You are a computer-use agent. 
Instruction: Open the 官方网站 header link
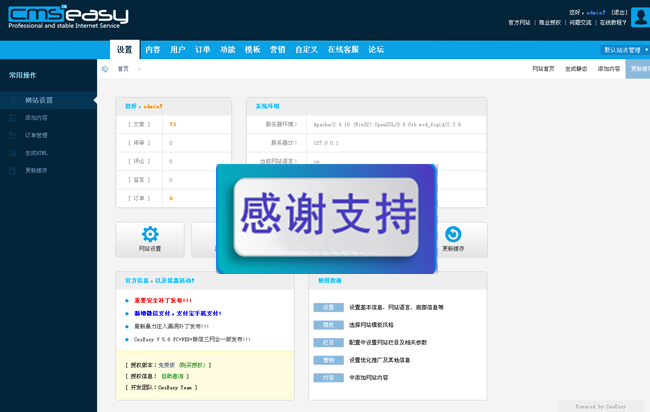click(519, 23)
